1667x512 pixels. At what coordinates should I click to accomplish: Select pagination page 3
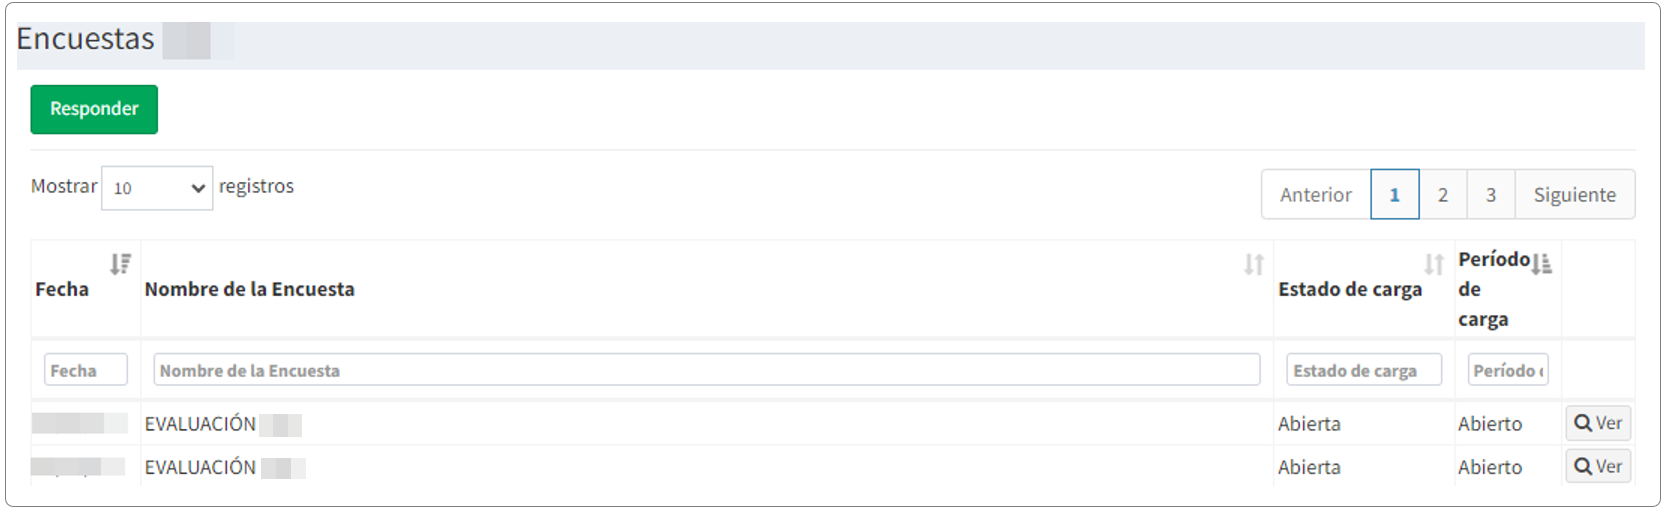[1491, 195]
